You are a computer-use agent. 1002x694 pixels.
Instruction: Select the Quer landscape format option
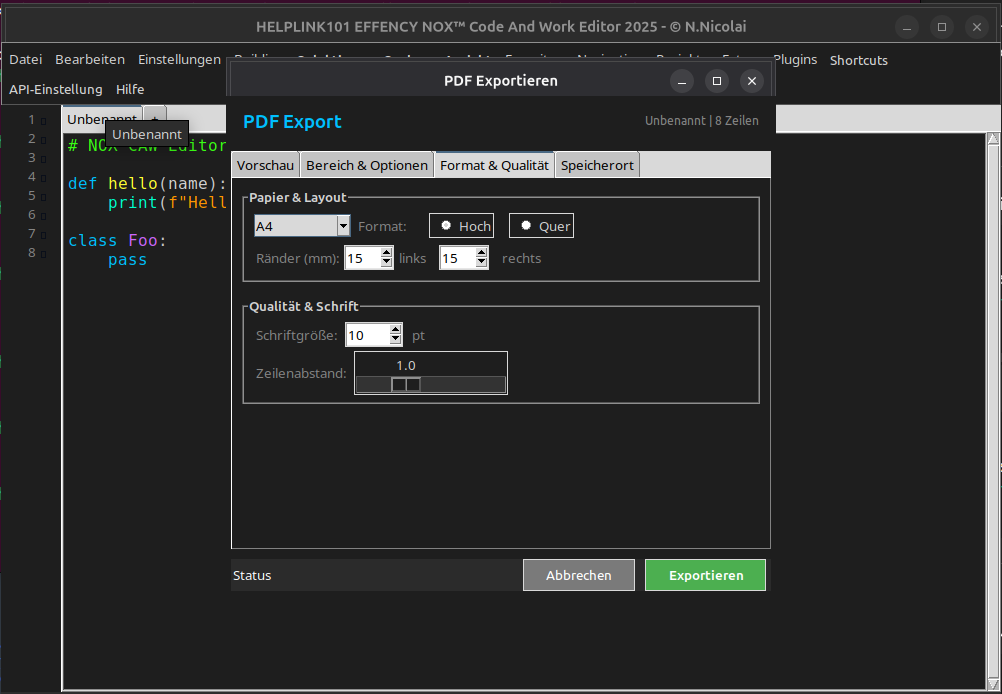click(541, 226)
